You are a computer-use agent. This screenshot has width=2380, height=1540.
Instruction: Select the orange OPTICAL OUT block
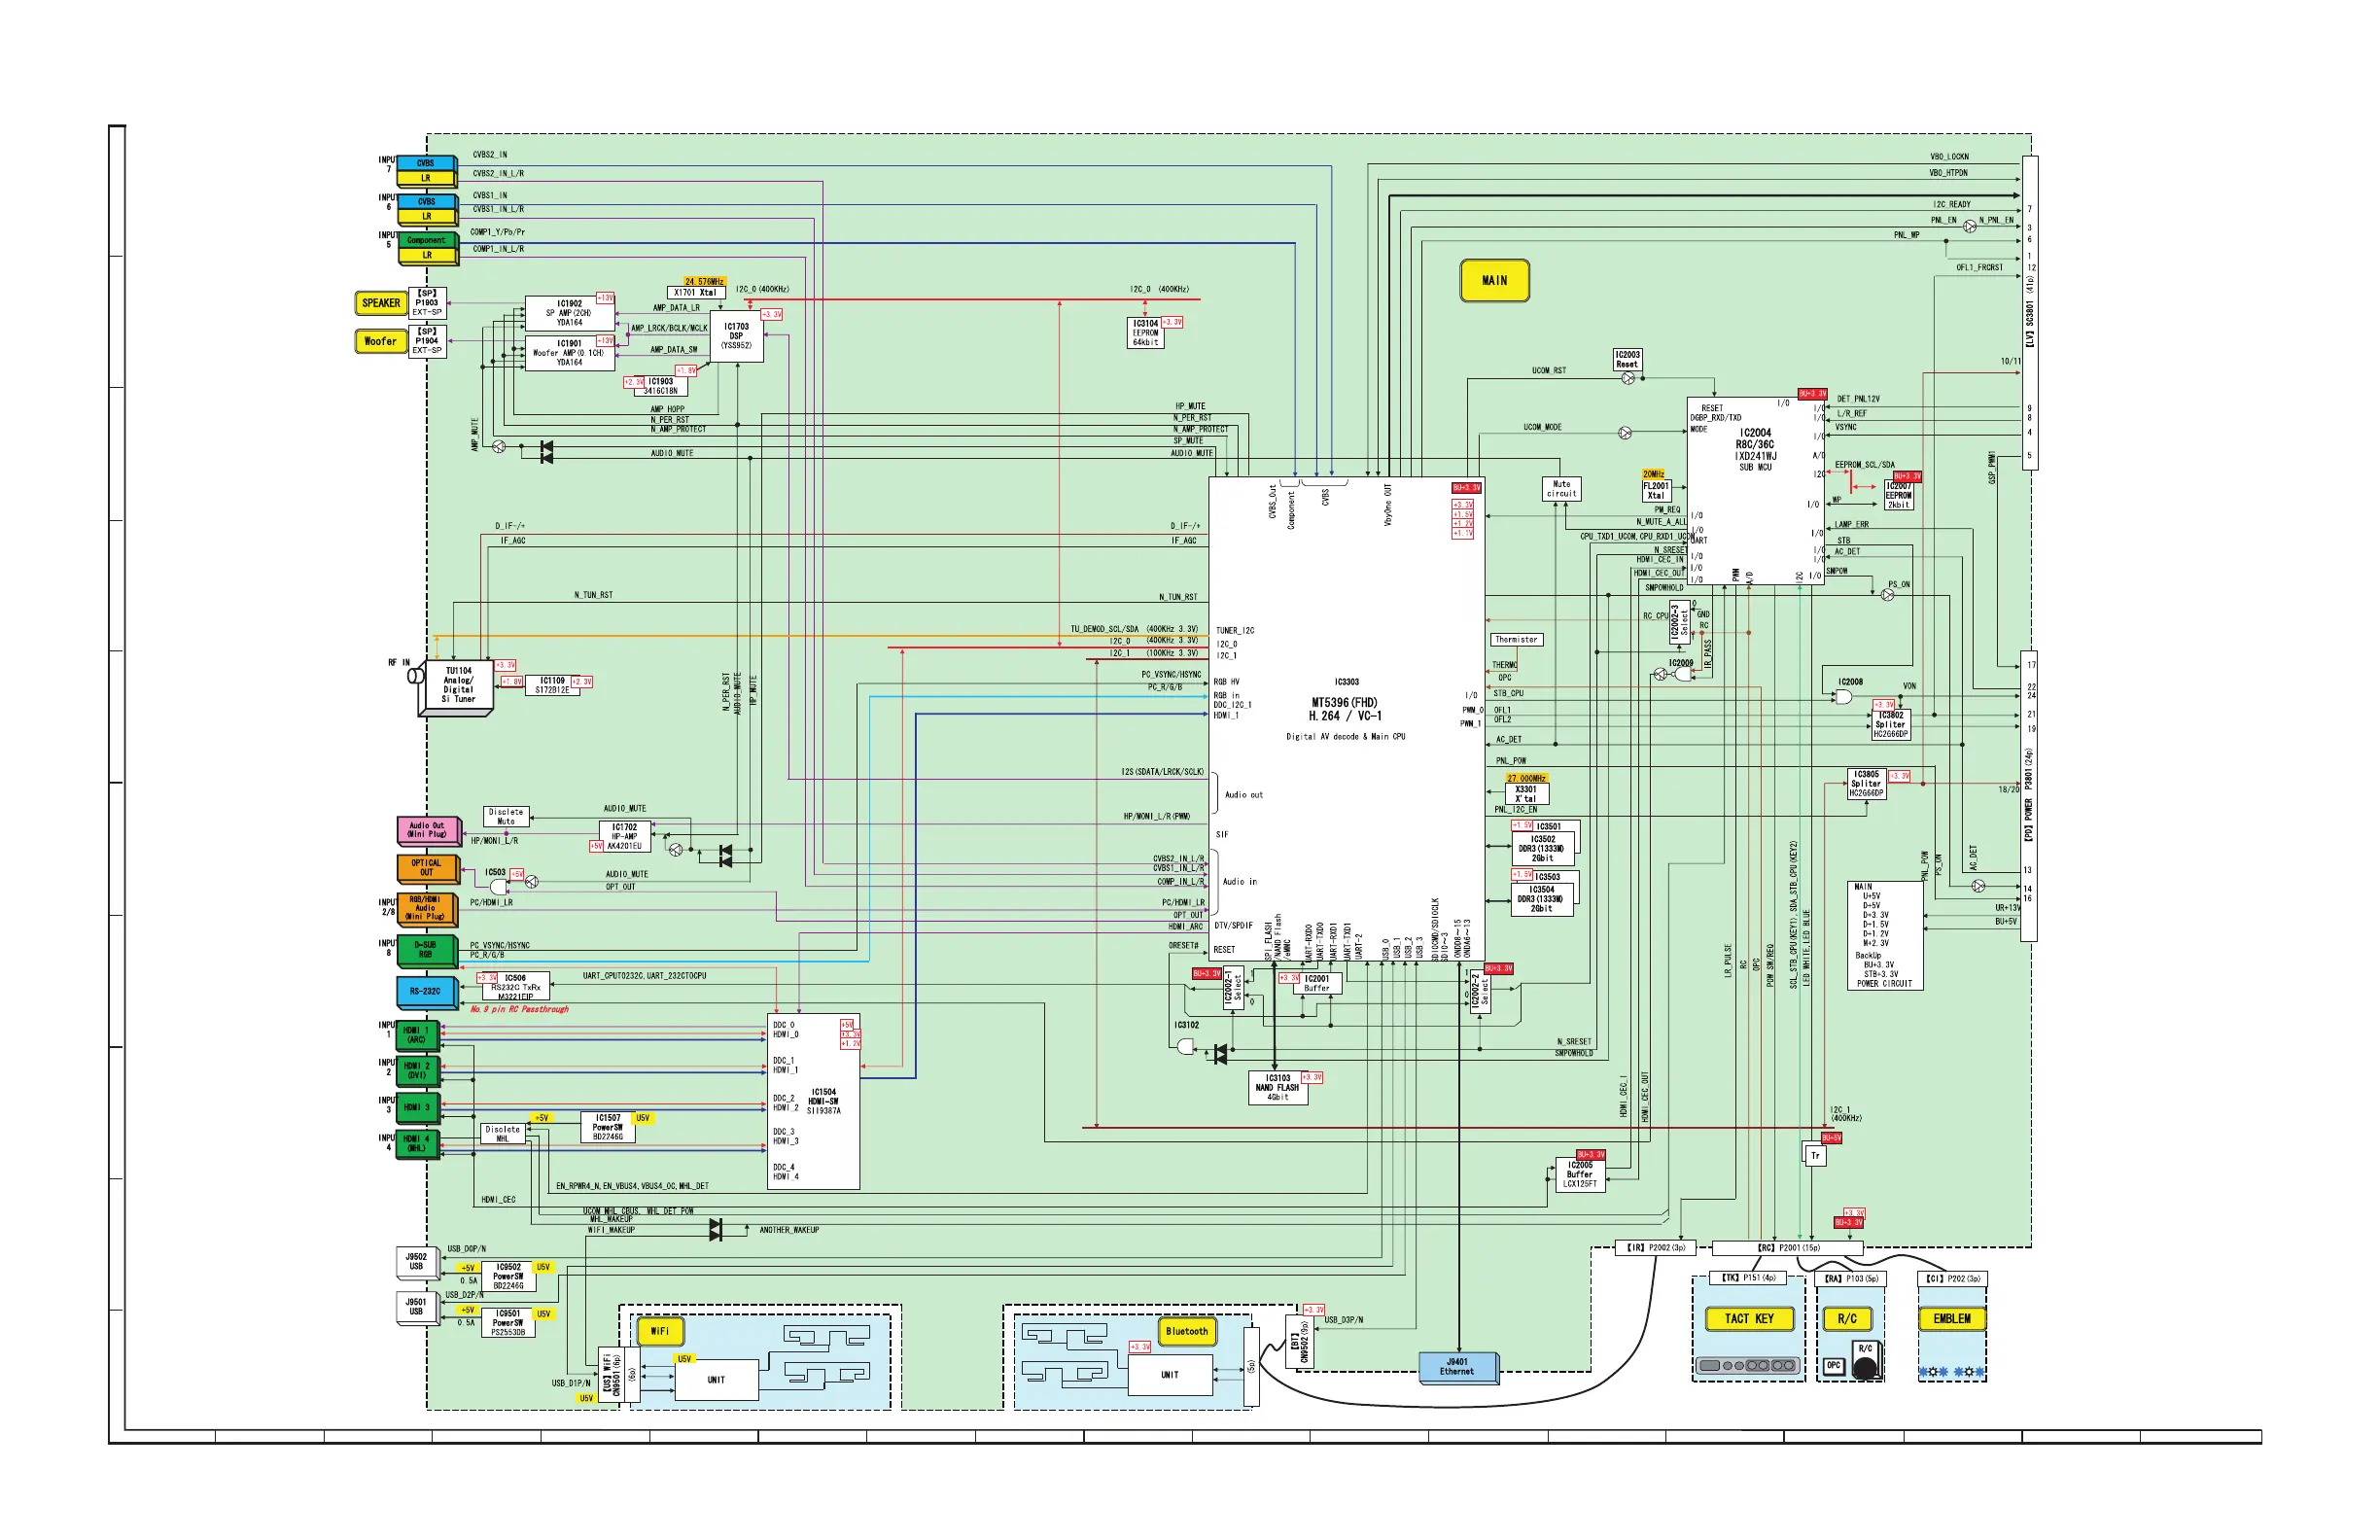[427, 867]
